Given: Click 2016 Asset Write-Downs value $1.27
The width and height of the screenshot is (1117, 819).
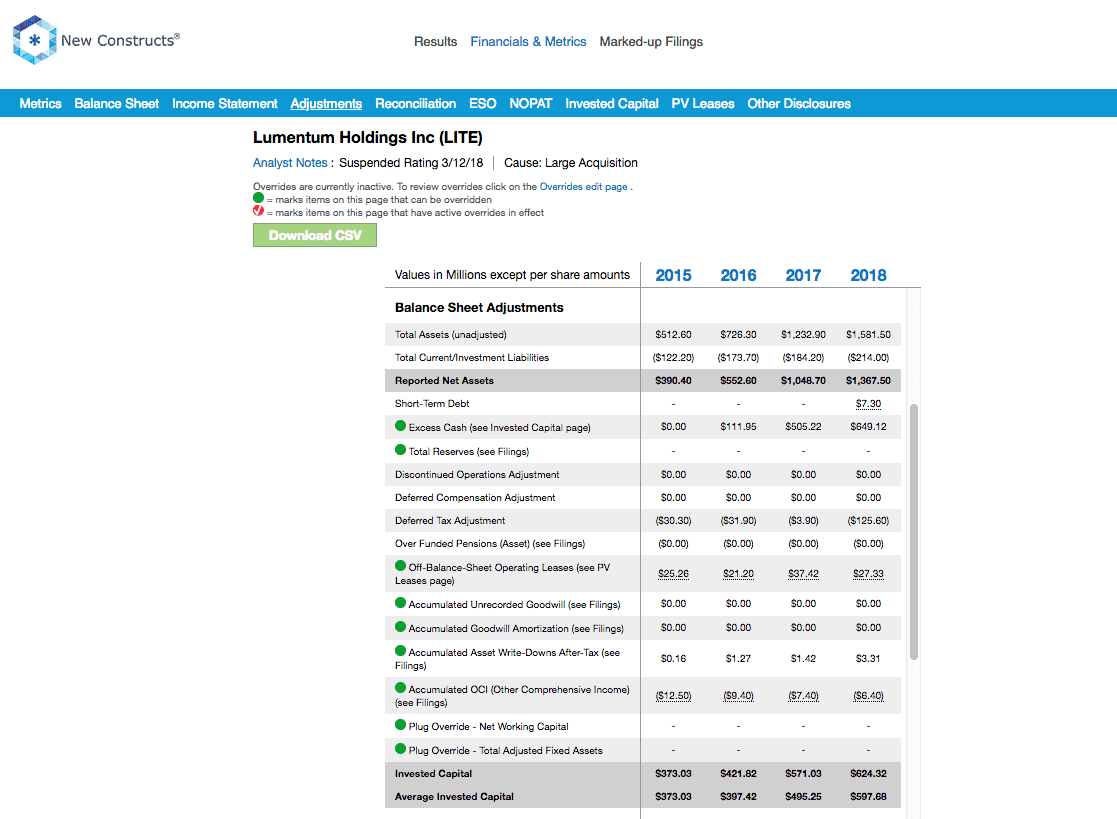Looking at the screenshot, I should [738, 659].
